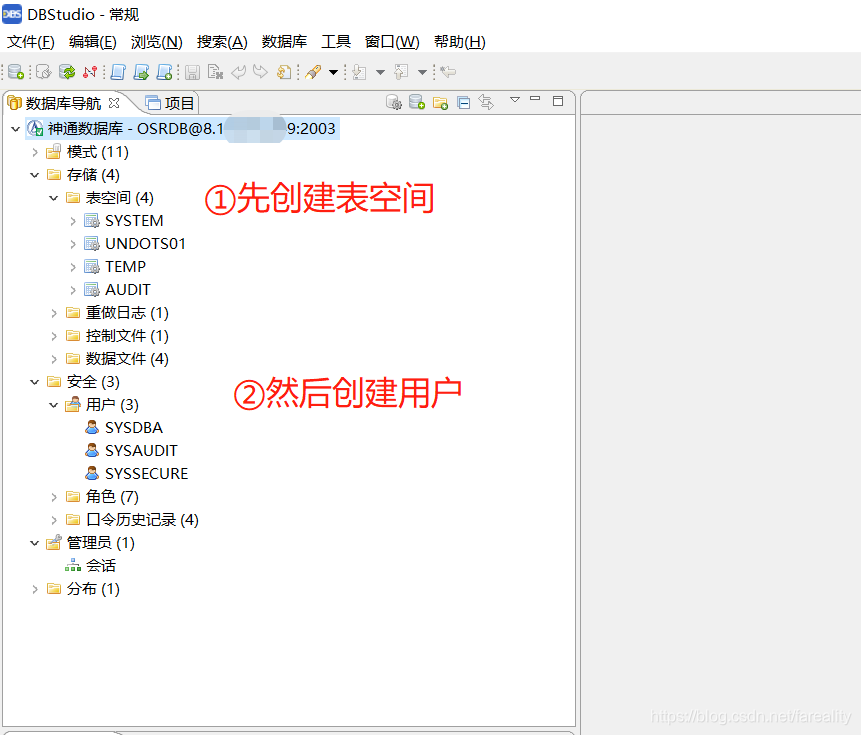
Task: Collapse the 存储 (4) folder
Action: pos(35,175)
